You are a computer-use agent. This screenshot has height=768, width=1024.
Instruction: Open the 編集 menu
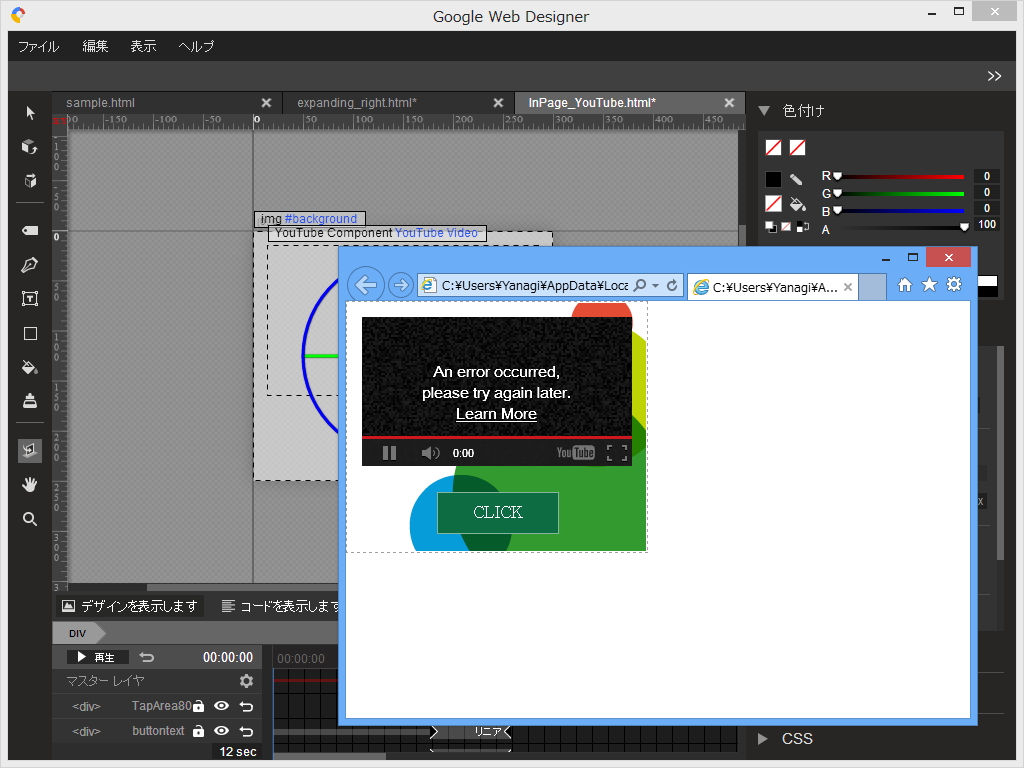95,46
